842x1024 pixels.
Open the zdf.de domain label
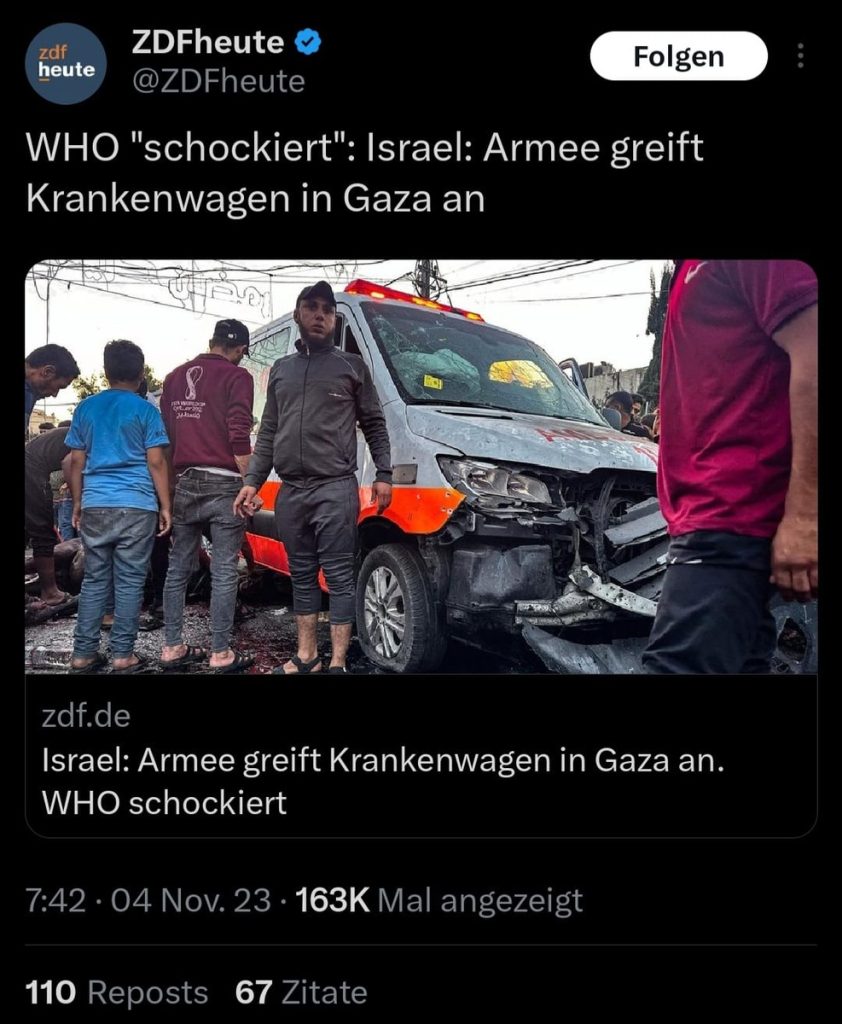[86, 716]
